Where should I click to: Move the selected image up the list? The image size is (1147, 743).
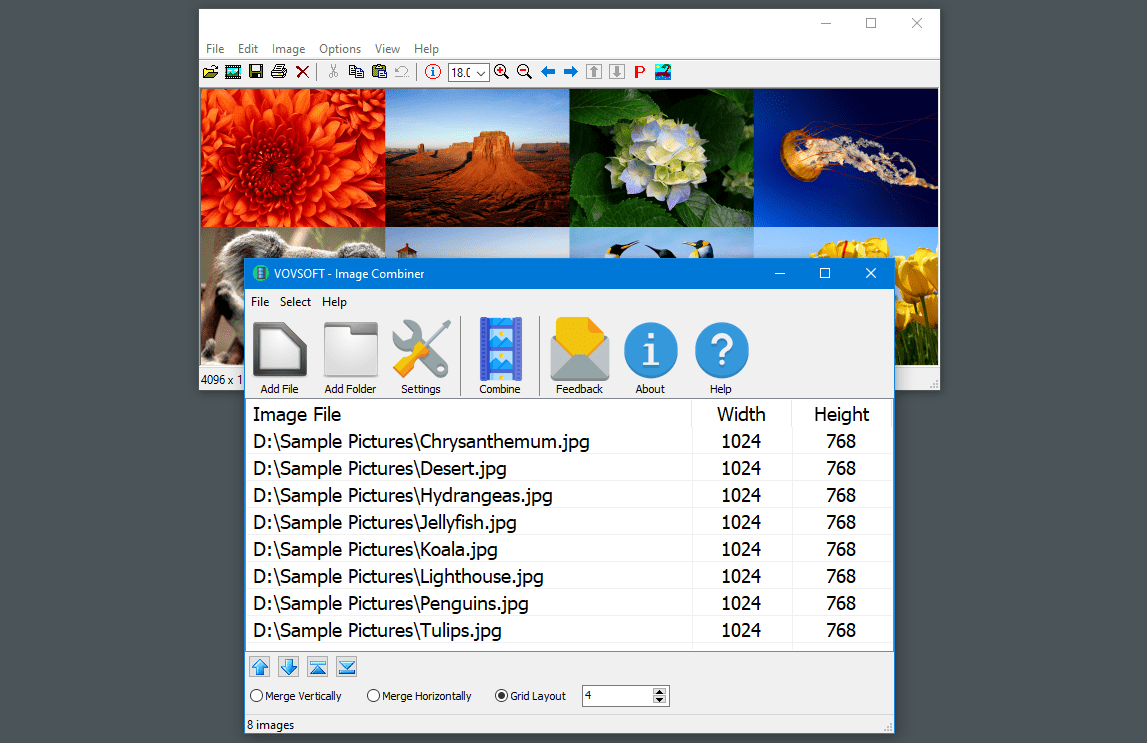click(259, 666)
